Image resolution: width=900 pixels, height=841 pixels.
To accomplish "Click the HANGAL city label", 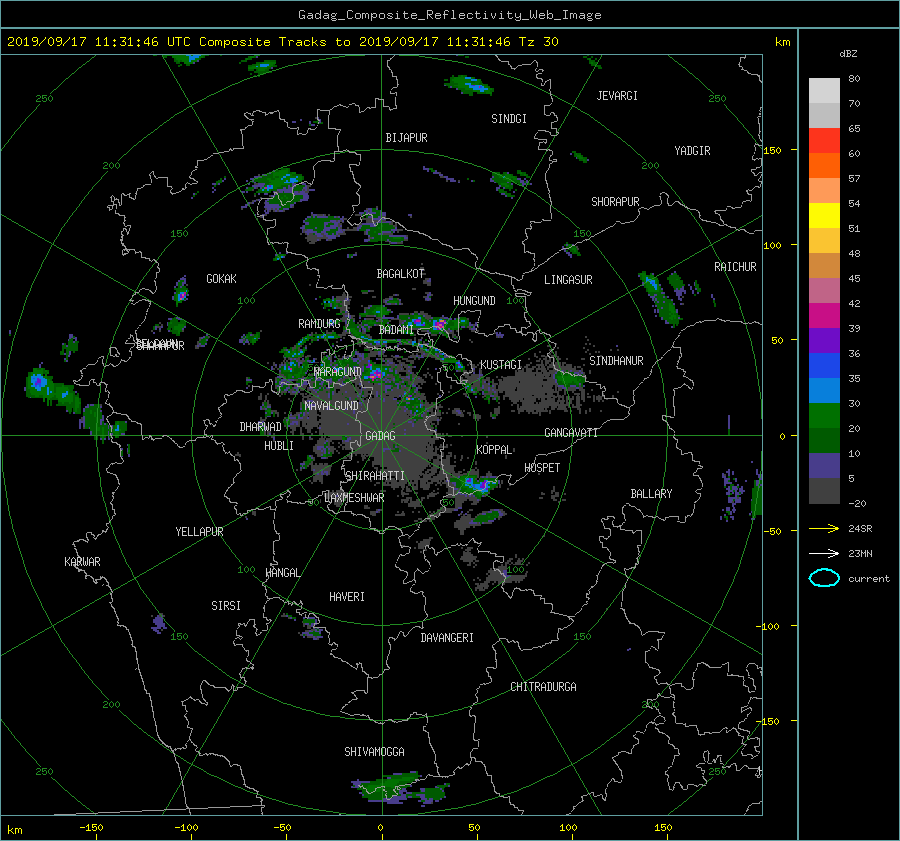I will [282, 573].
